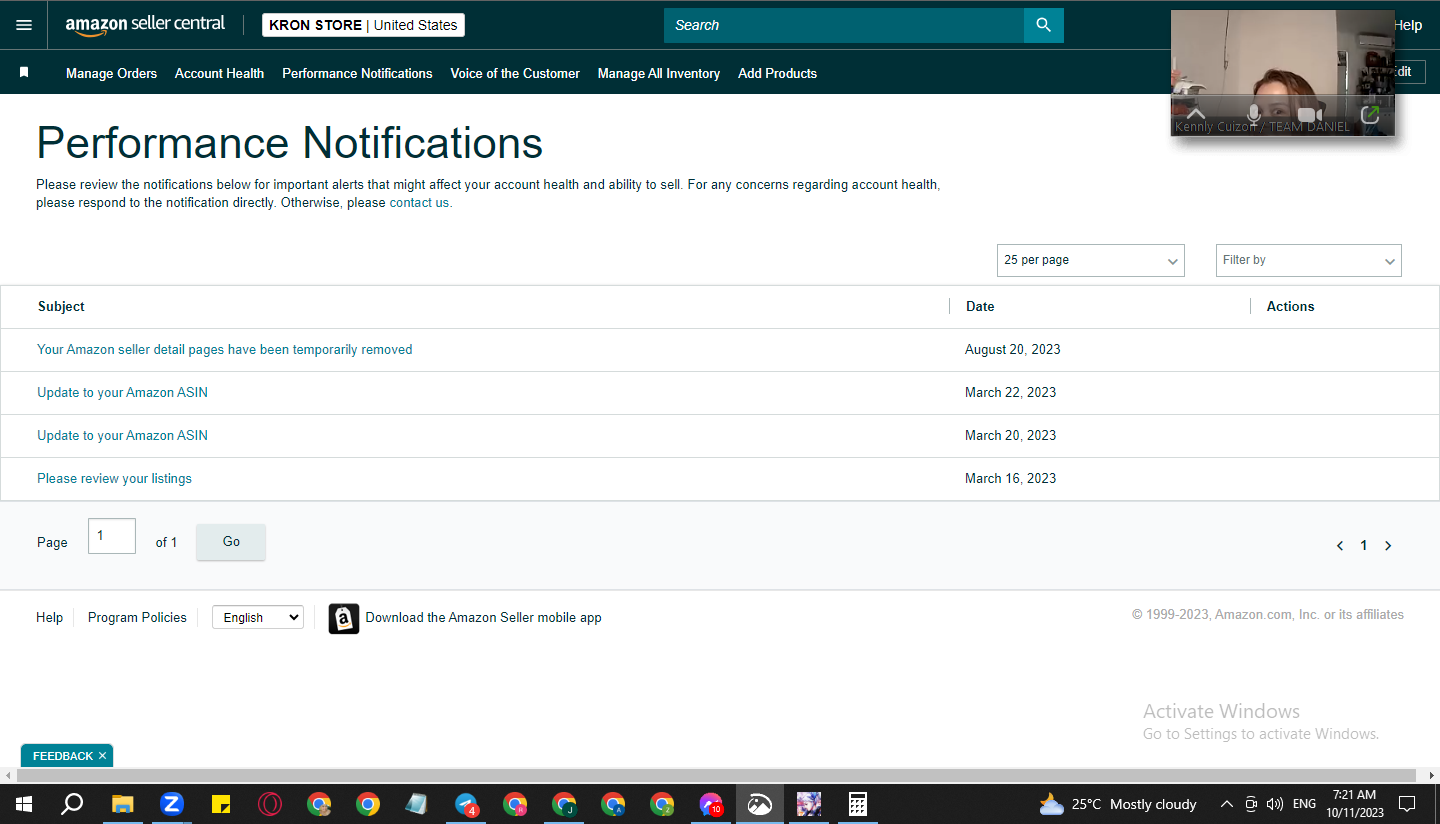This screenshot has height=824, width=1440.
Task: Click the magnifier search button
Action: point(1043,25)
